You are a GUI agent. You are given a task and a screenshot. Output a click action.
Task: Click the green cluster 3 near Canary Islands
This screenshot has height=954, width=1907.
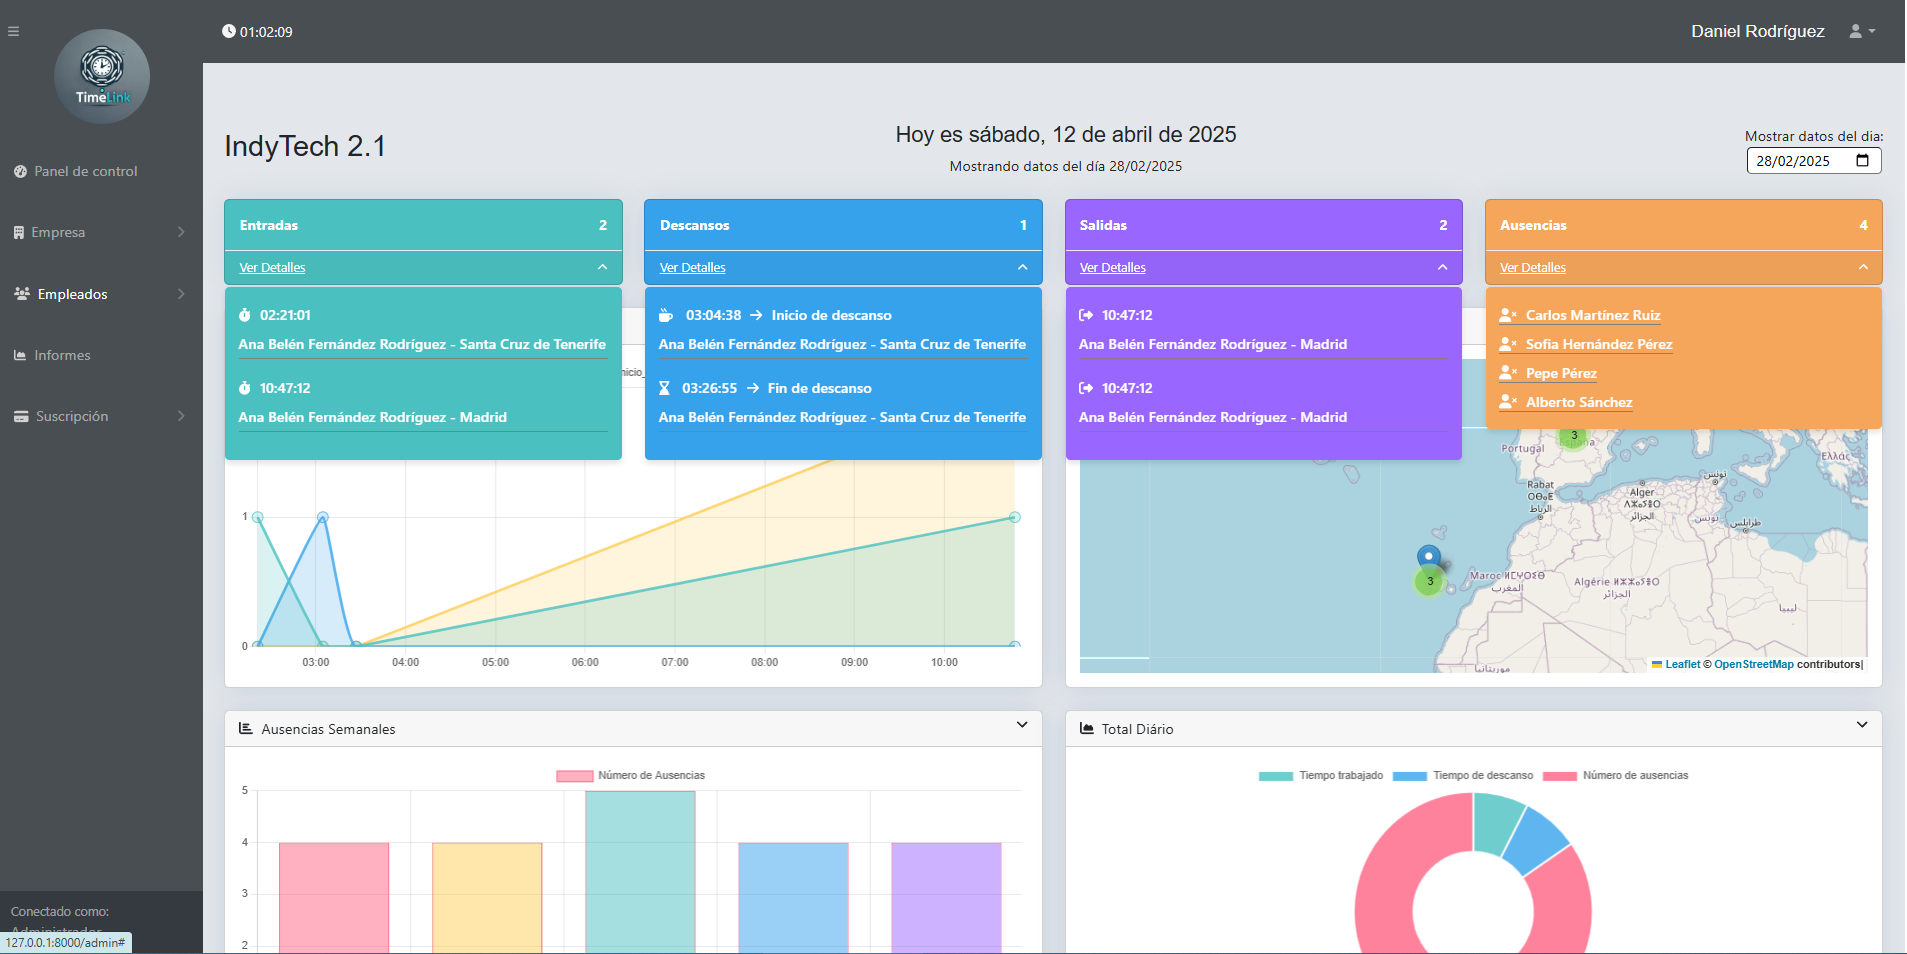(1430, 581)
